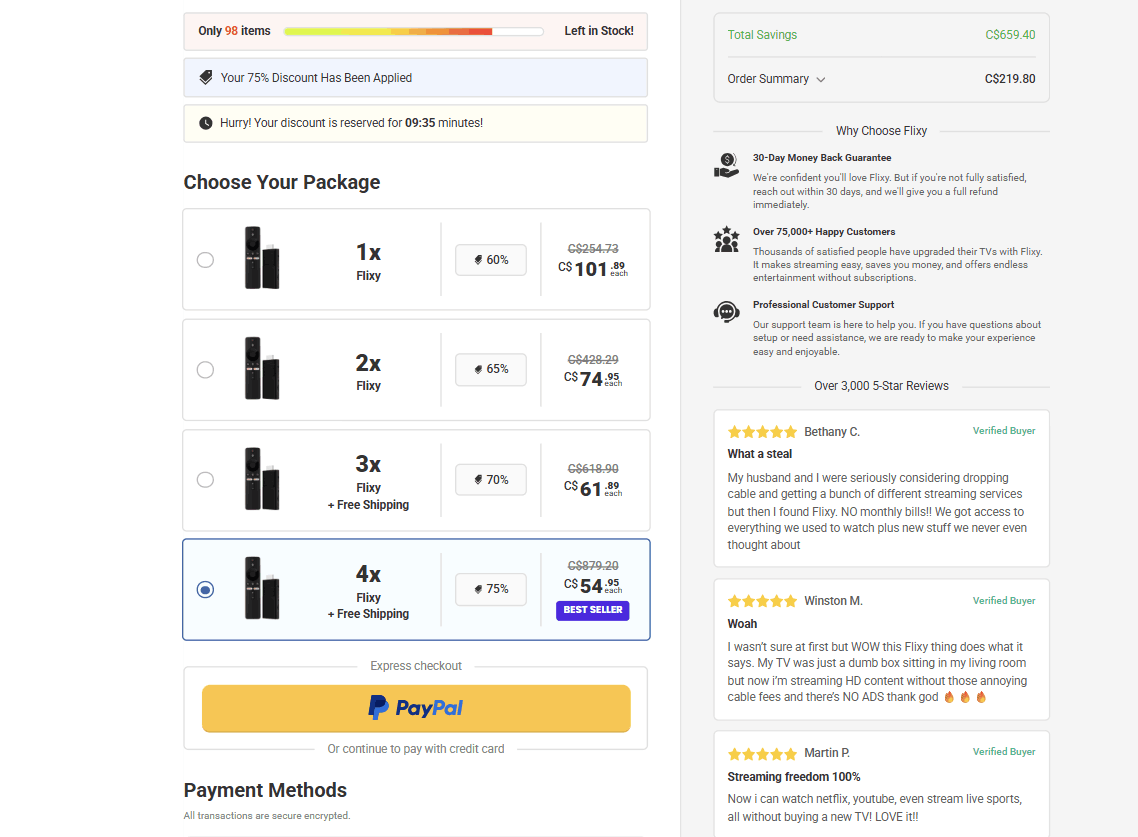1138x837 pixels.
Task: Select the 4x Flixy radio button
Action: click(x=205, y=590)
